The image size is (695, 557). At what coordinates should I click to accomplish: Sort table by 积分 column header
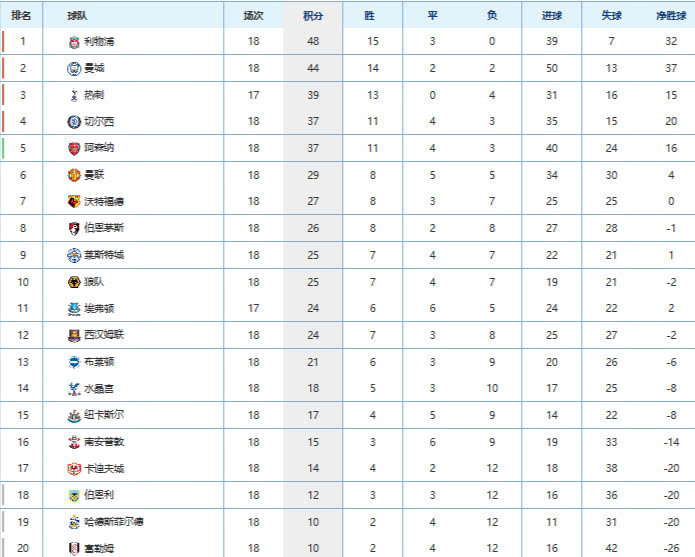[x=313, y=16]
